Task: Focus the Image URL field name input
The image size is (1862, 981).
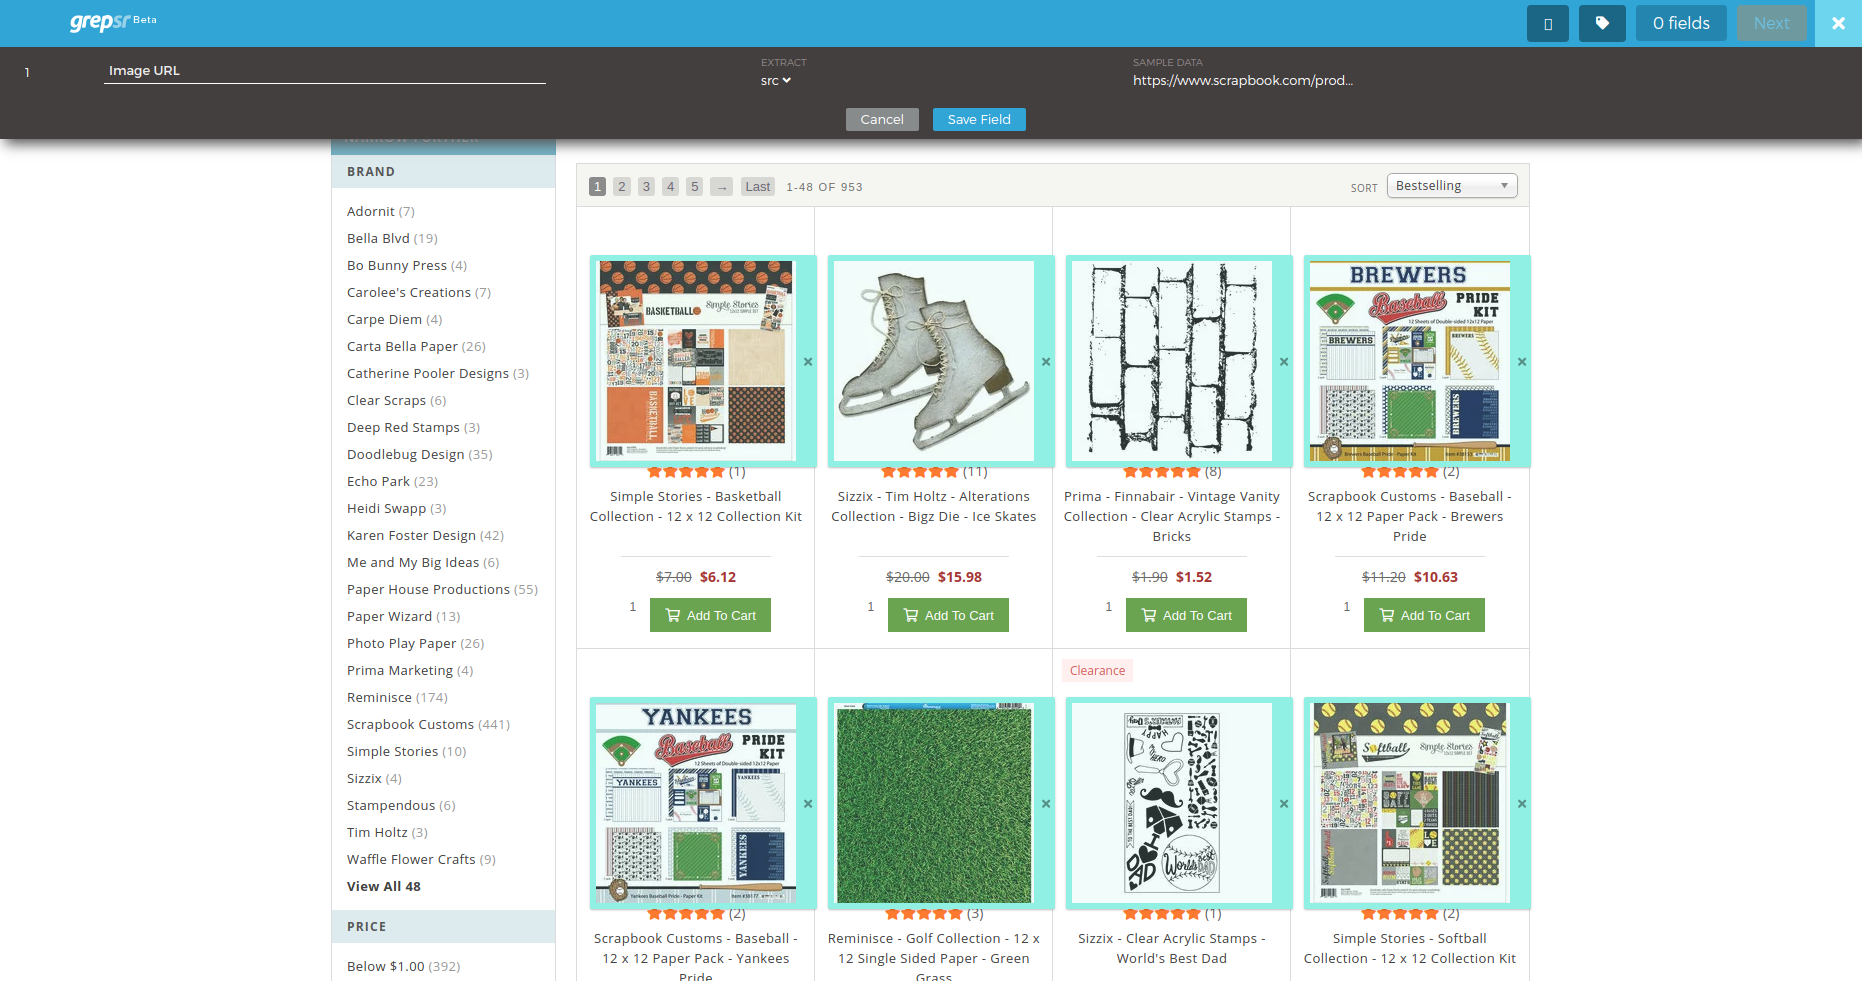Action: [x=325, y=71]
